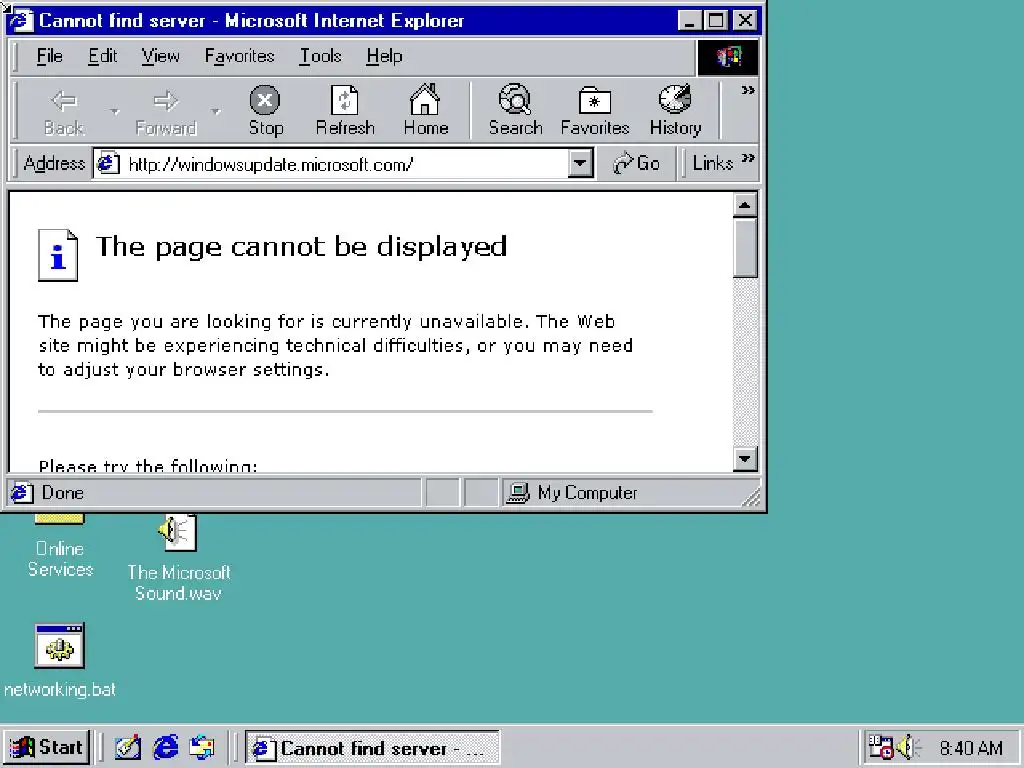Select The Microsoft Sound.wav desktop file
The image size is (1024, 768).
[178, 558]
